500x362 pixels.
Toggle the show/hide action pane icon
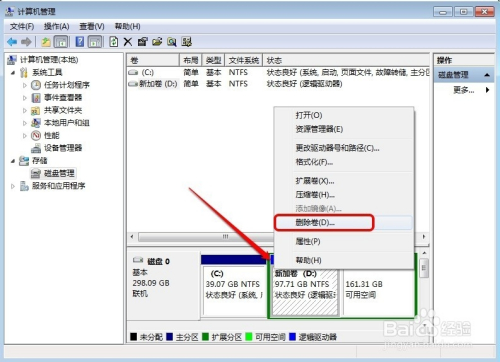click(x=95, y=42)
